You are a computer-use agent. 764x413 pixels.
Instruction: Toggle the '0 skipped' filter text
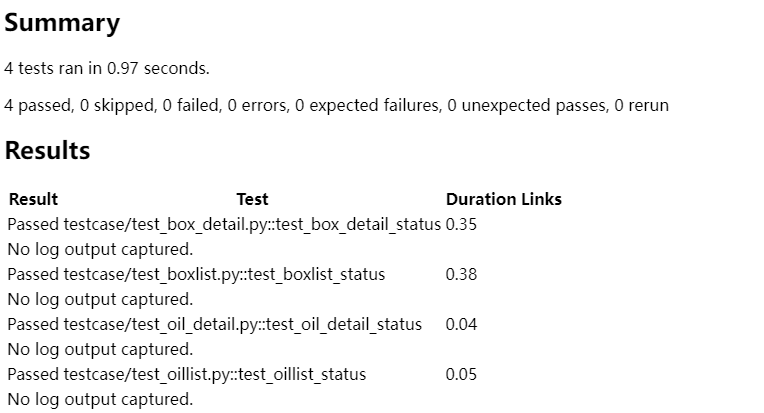(118, 106)
